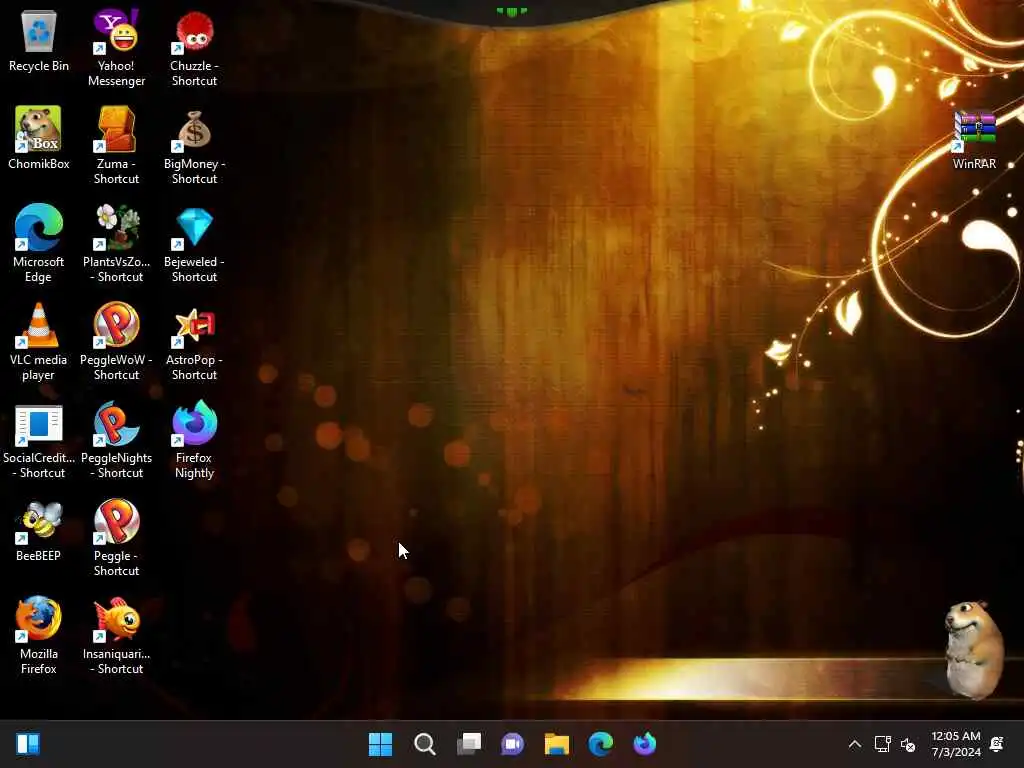The height and width of the screenshot is (768, 1024).
Task: Select the WinRAR desktop icon
Action: [x=974, y=139]
